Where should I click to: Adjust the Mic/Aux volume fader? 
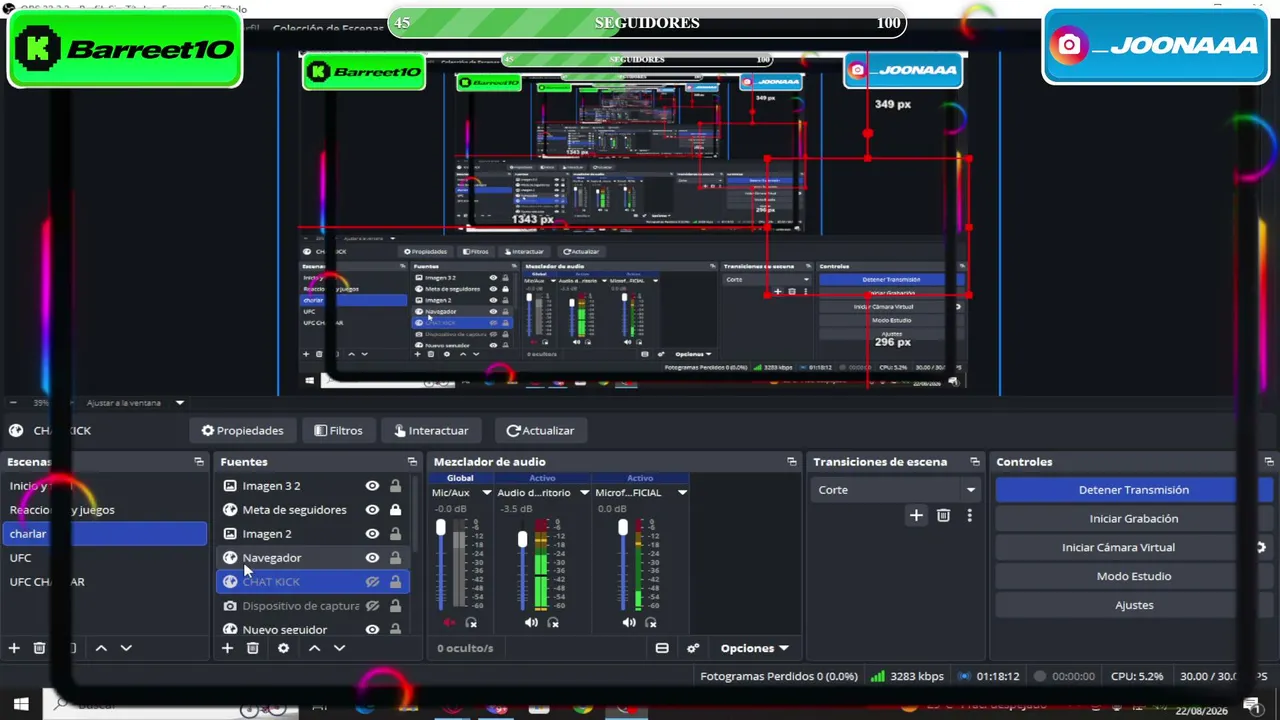click(440, 528)
